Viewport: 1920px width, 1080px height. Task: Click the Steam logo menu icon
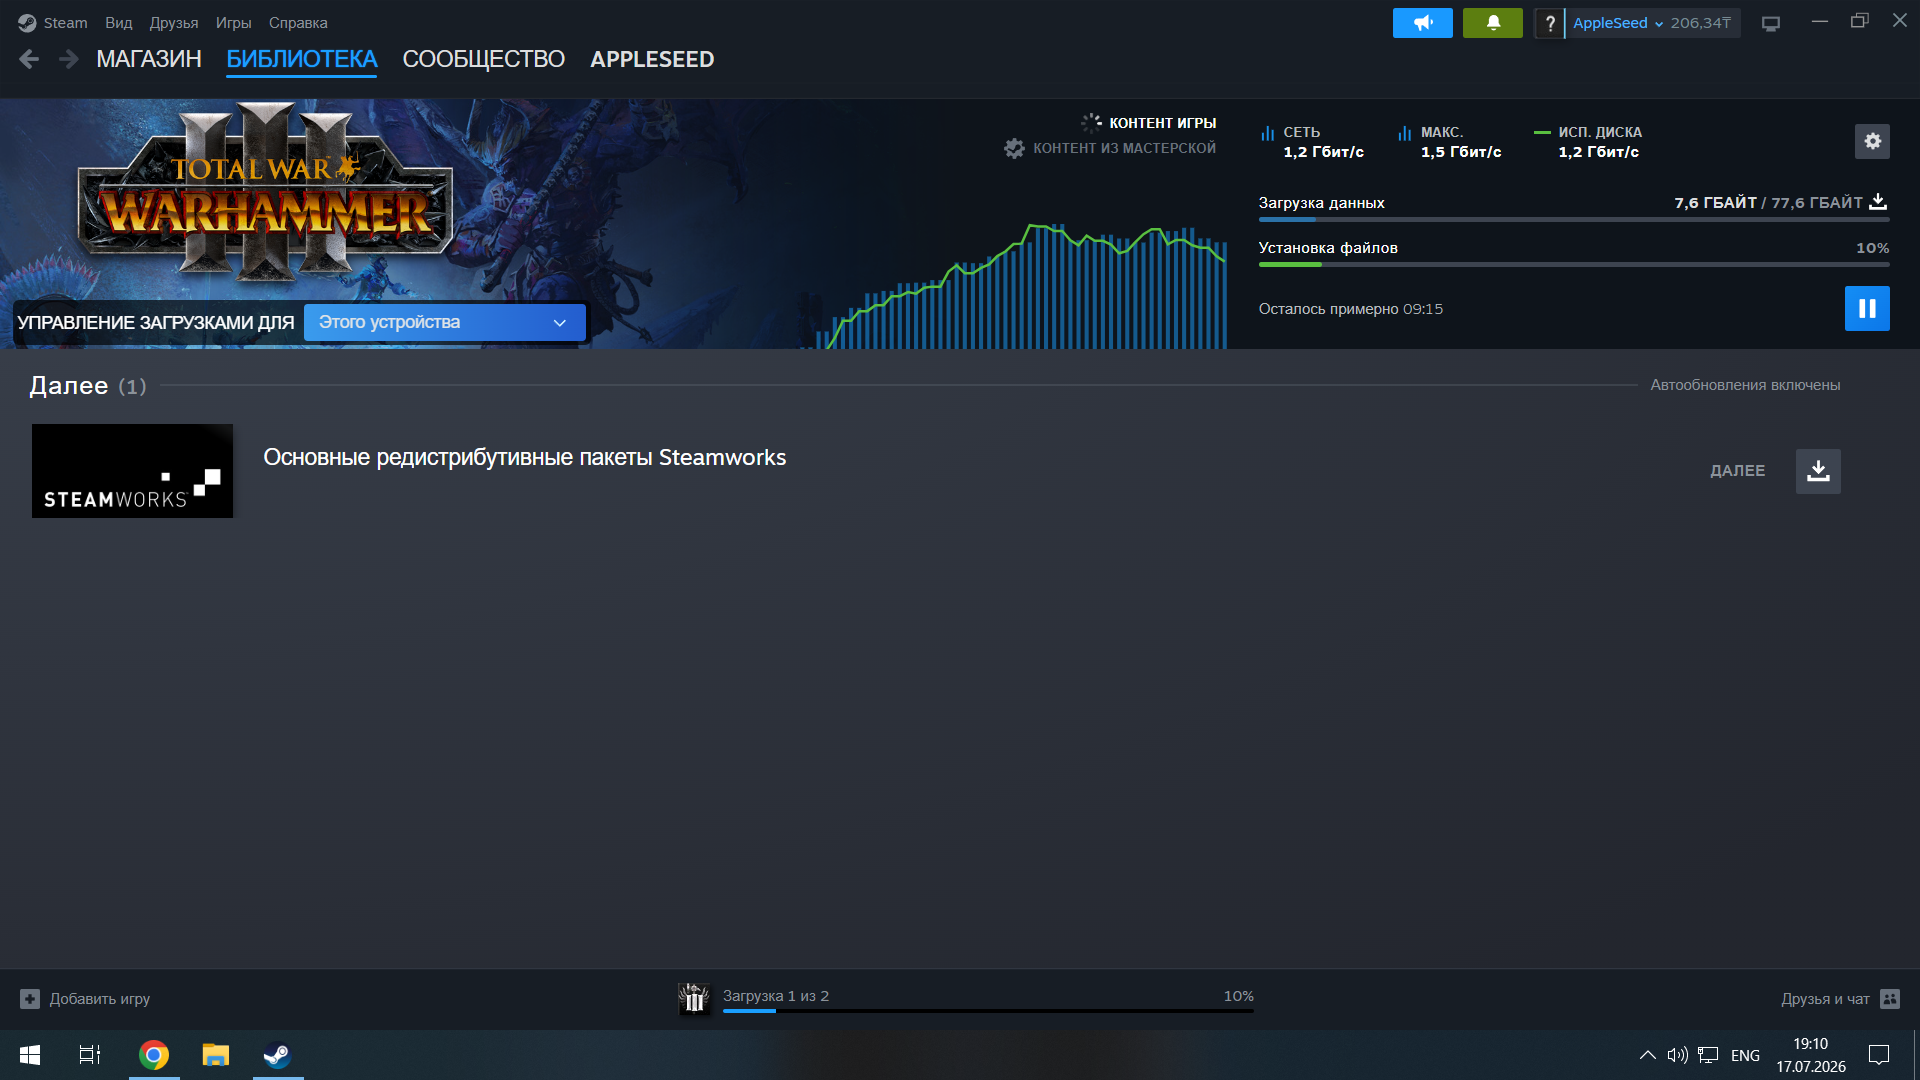tap(27, 23)
